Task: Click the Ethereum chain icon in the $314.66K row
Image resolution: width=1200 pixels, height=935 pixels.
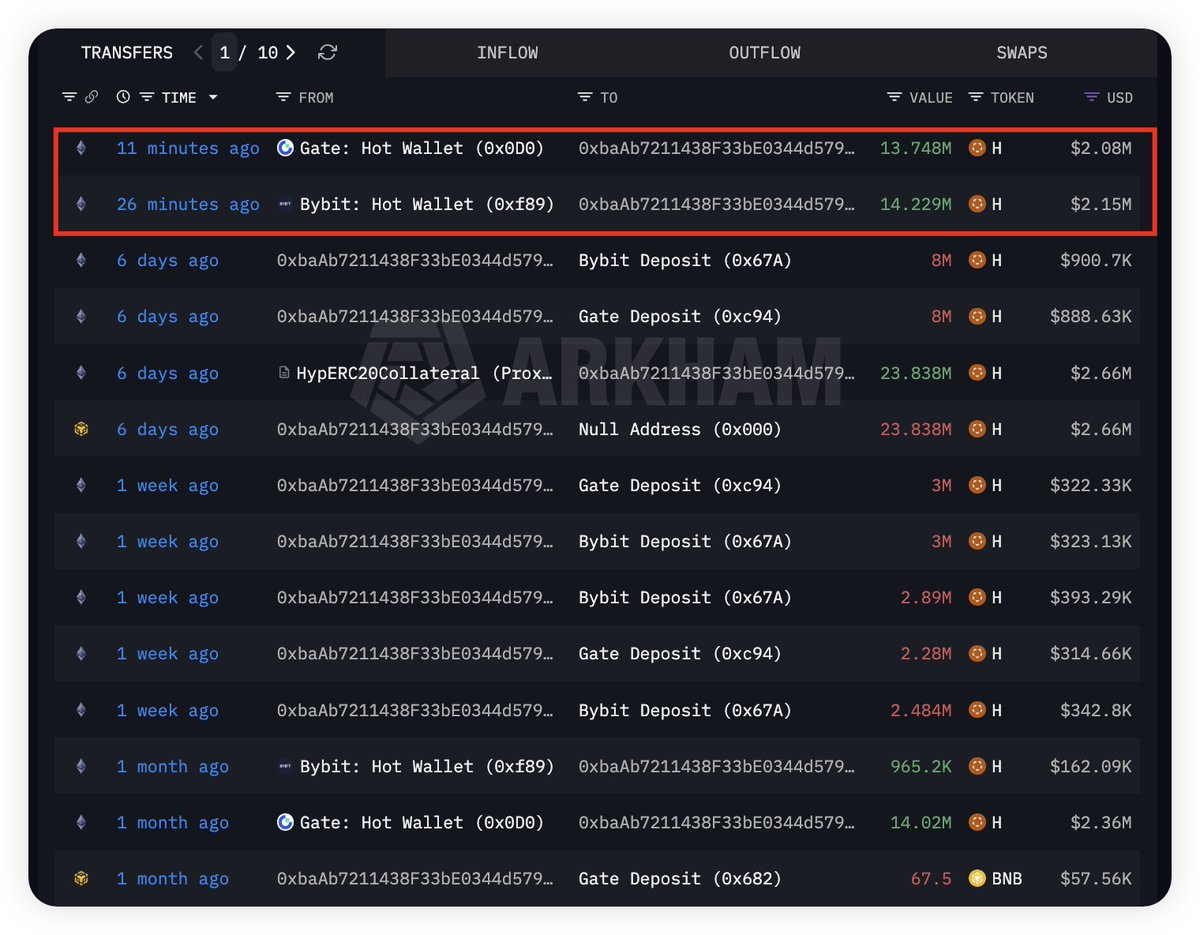Action: [81, 653]
